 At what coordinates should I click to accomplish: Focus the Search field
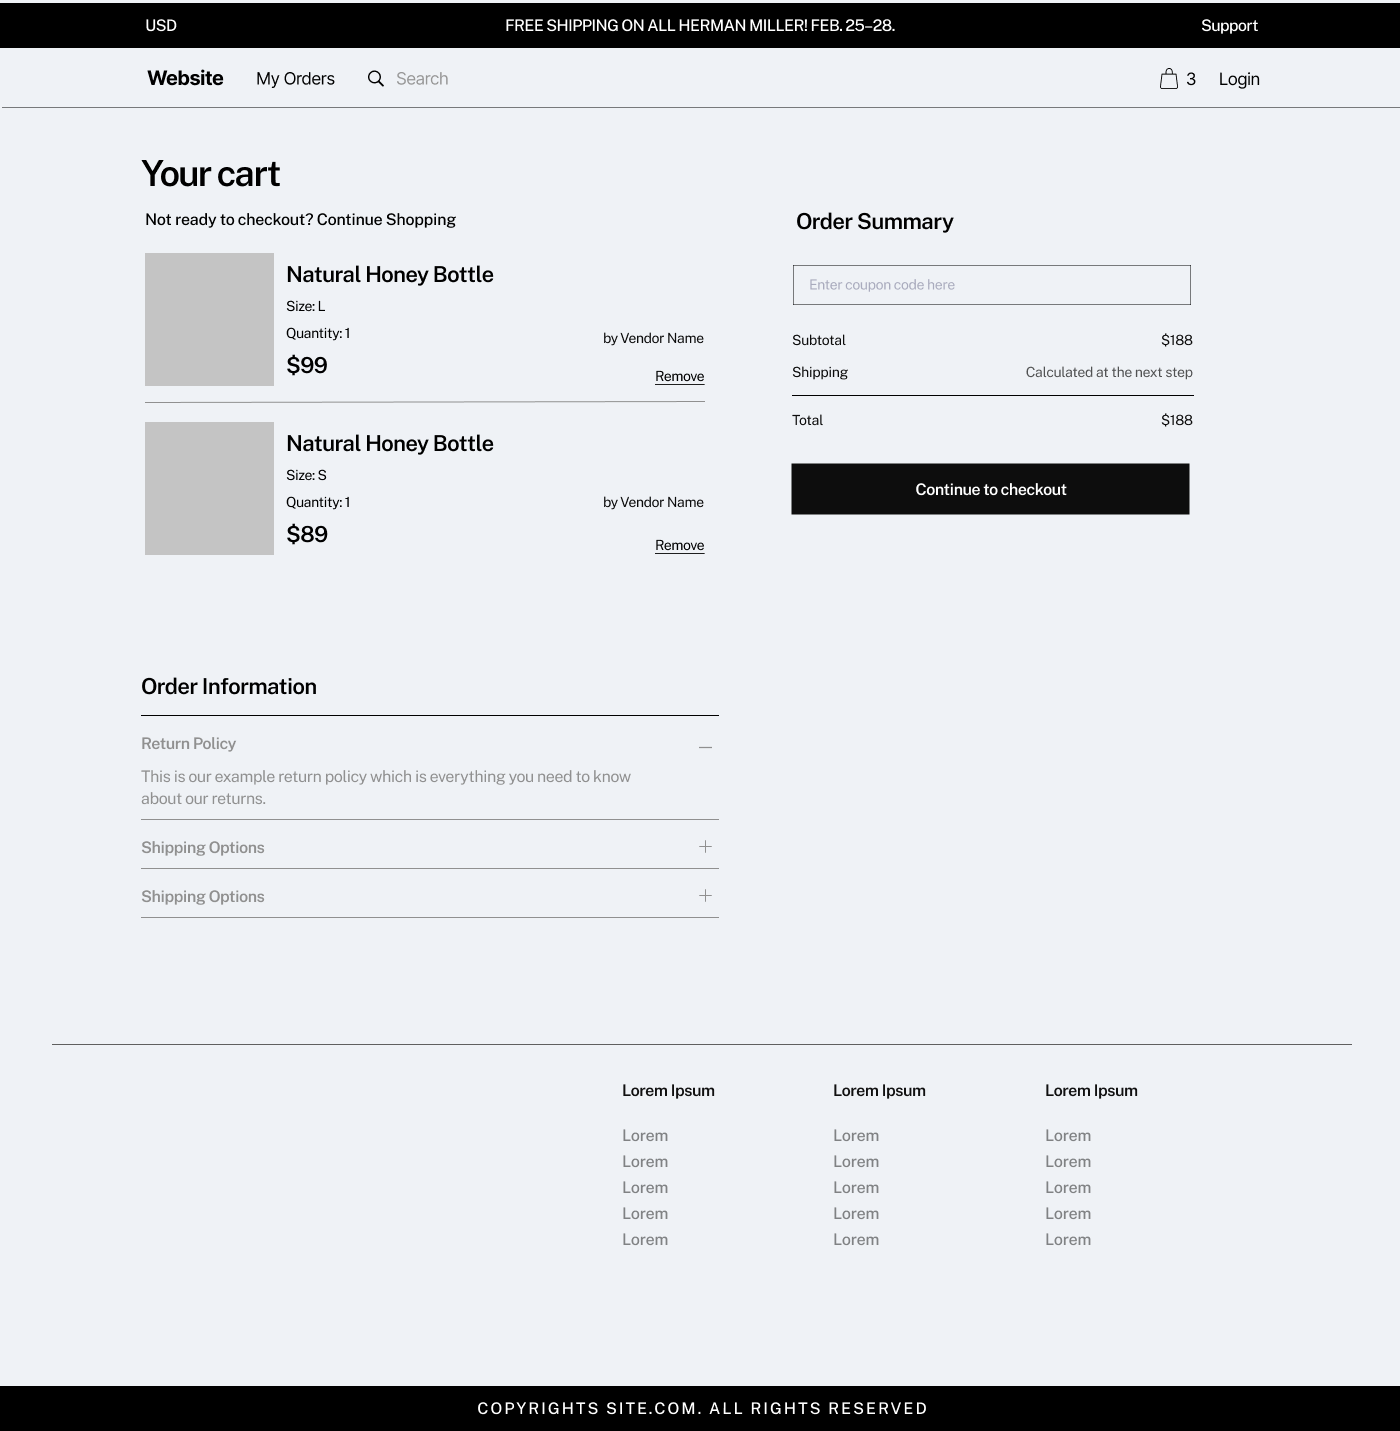(x=422, y=78)
